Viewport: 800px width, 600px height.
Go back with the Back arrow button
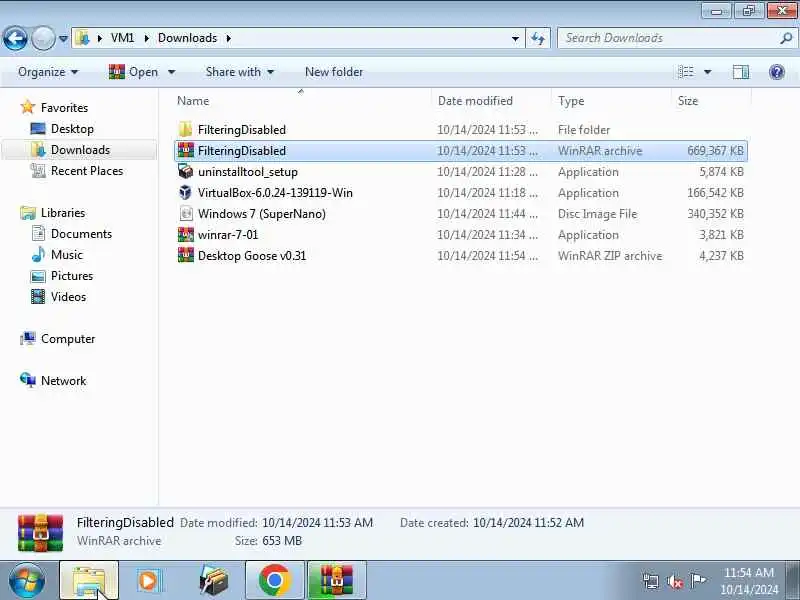click(x=15, y=38)
